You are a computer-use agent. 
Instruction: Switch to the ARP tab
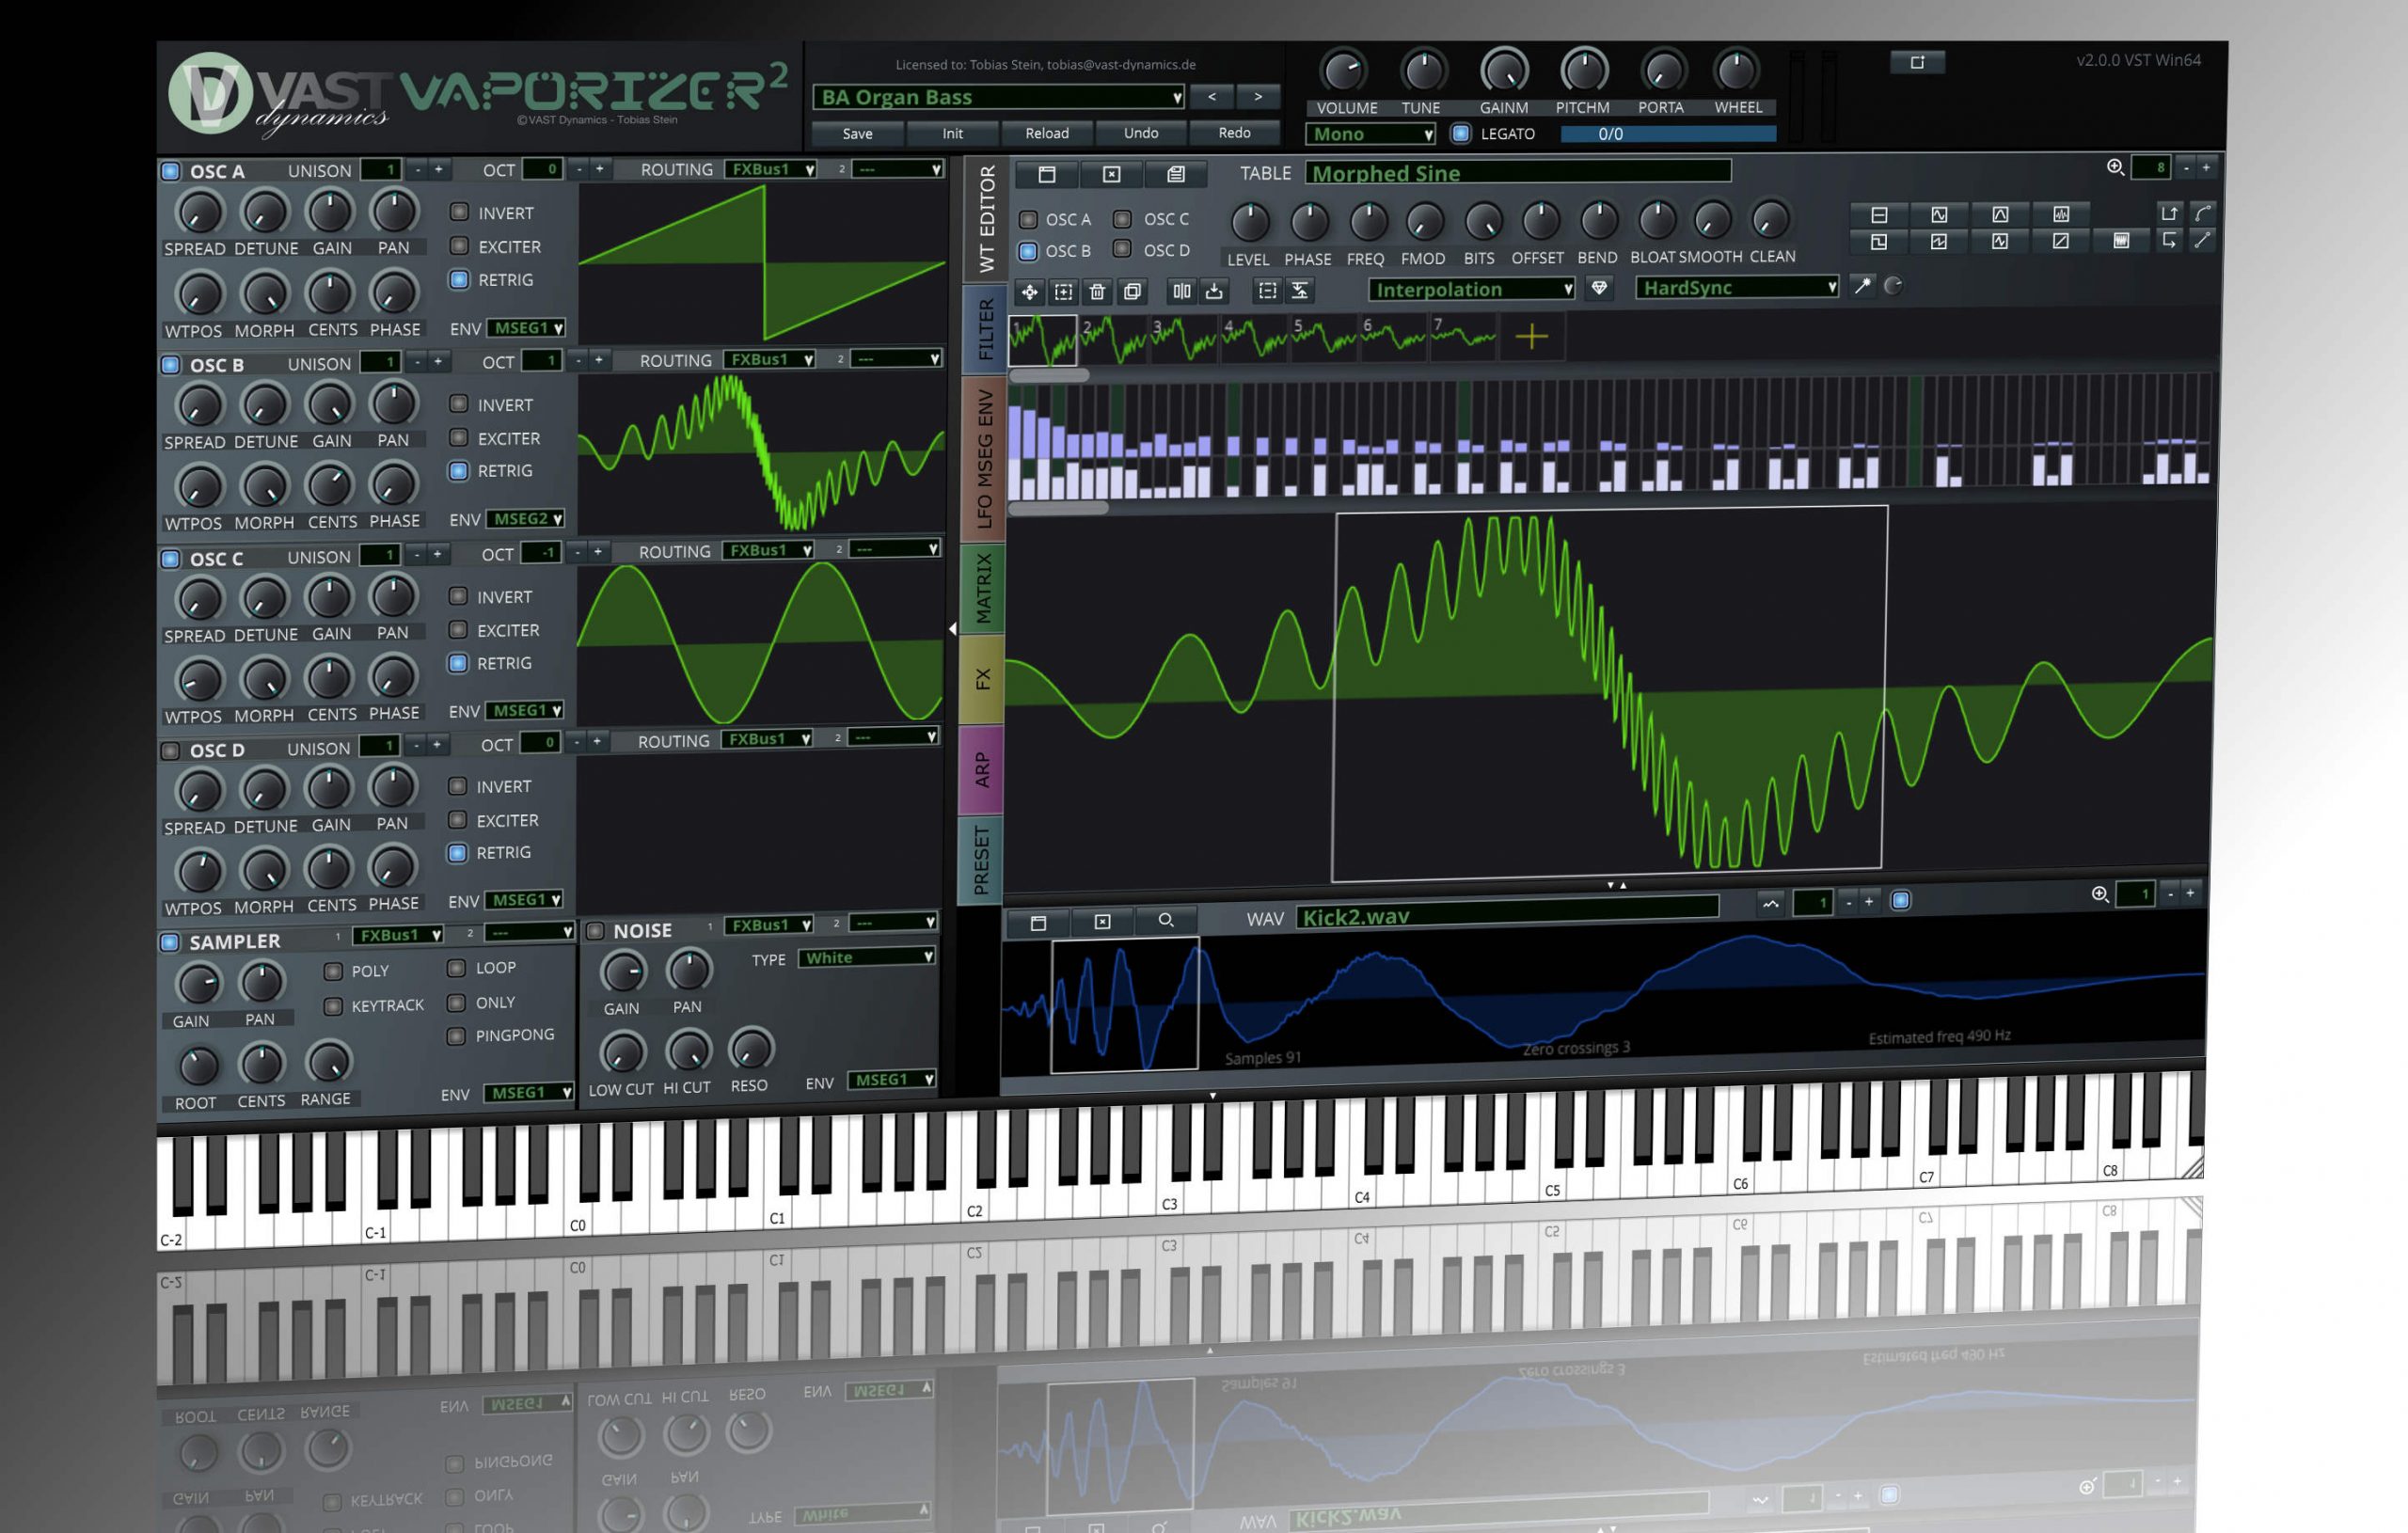click(x=982, y=769)
